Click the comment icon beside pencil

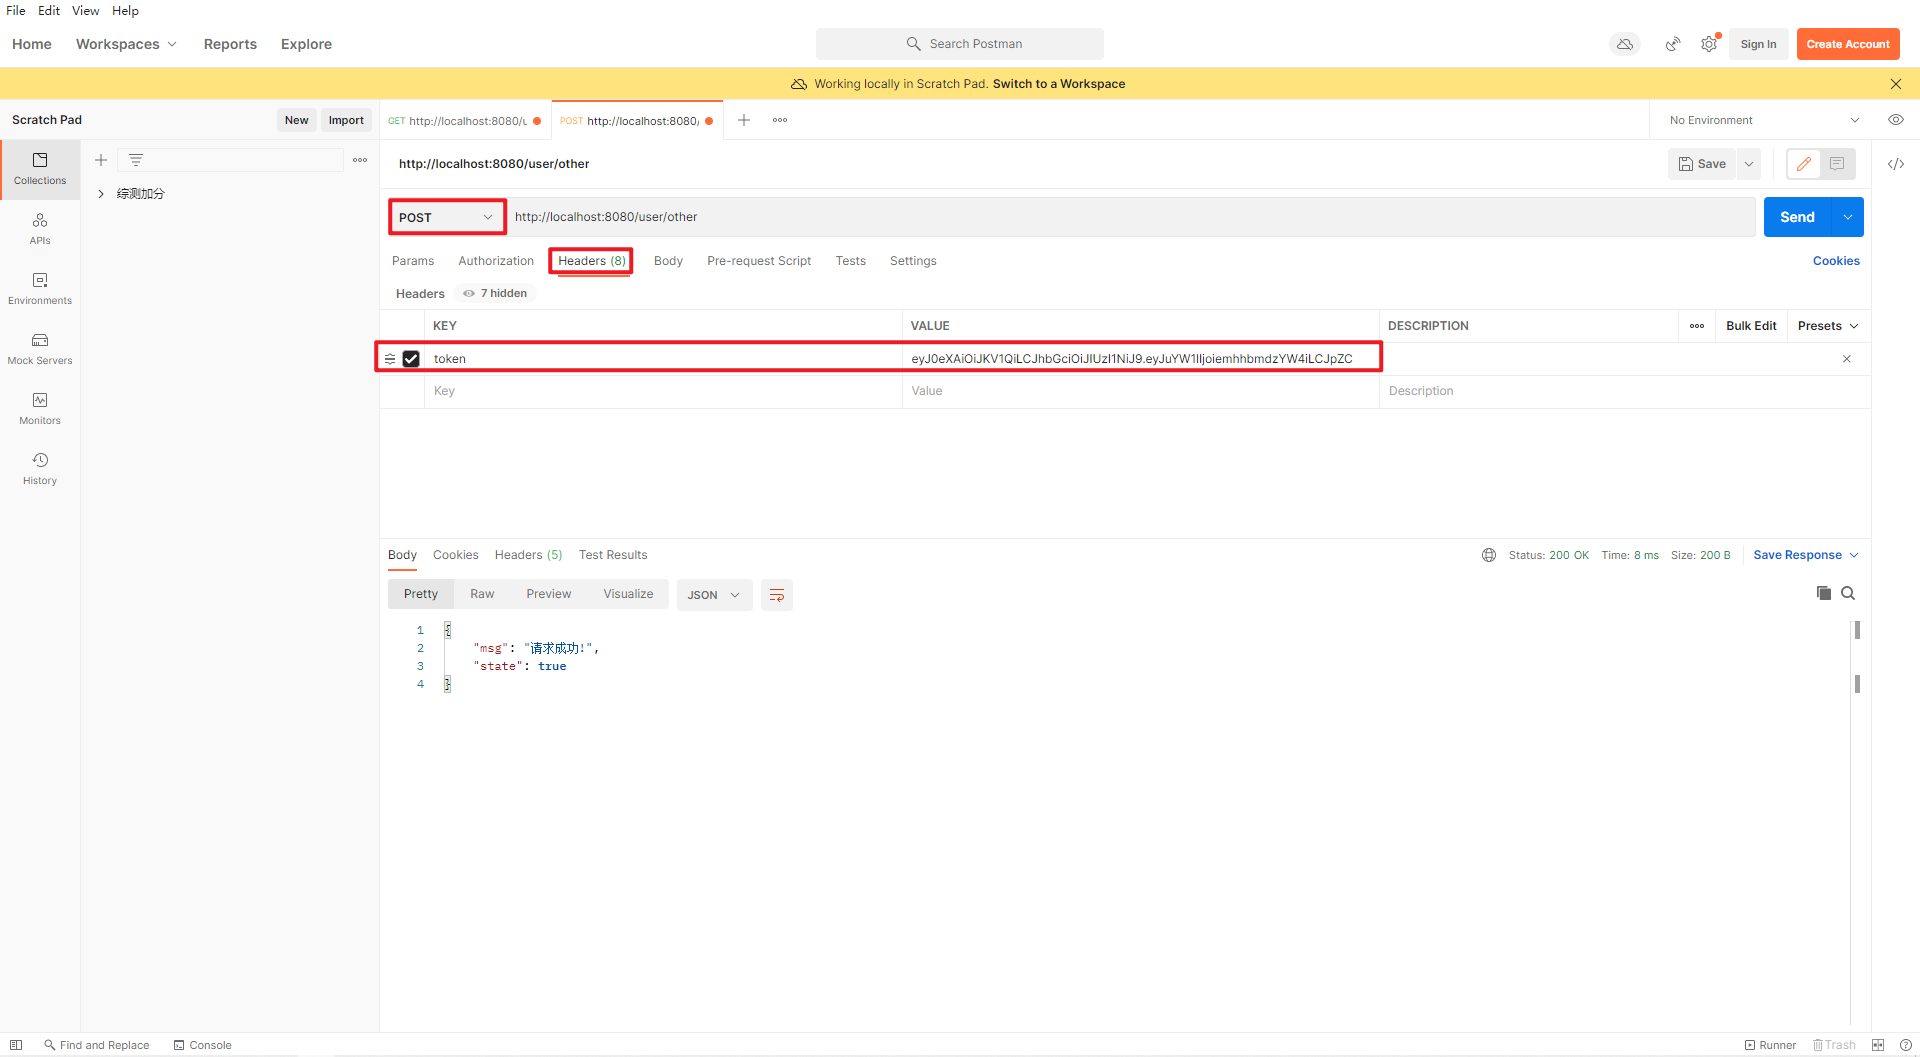pyautogui.click(x=1837, y=164)
